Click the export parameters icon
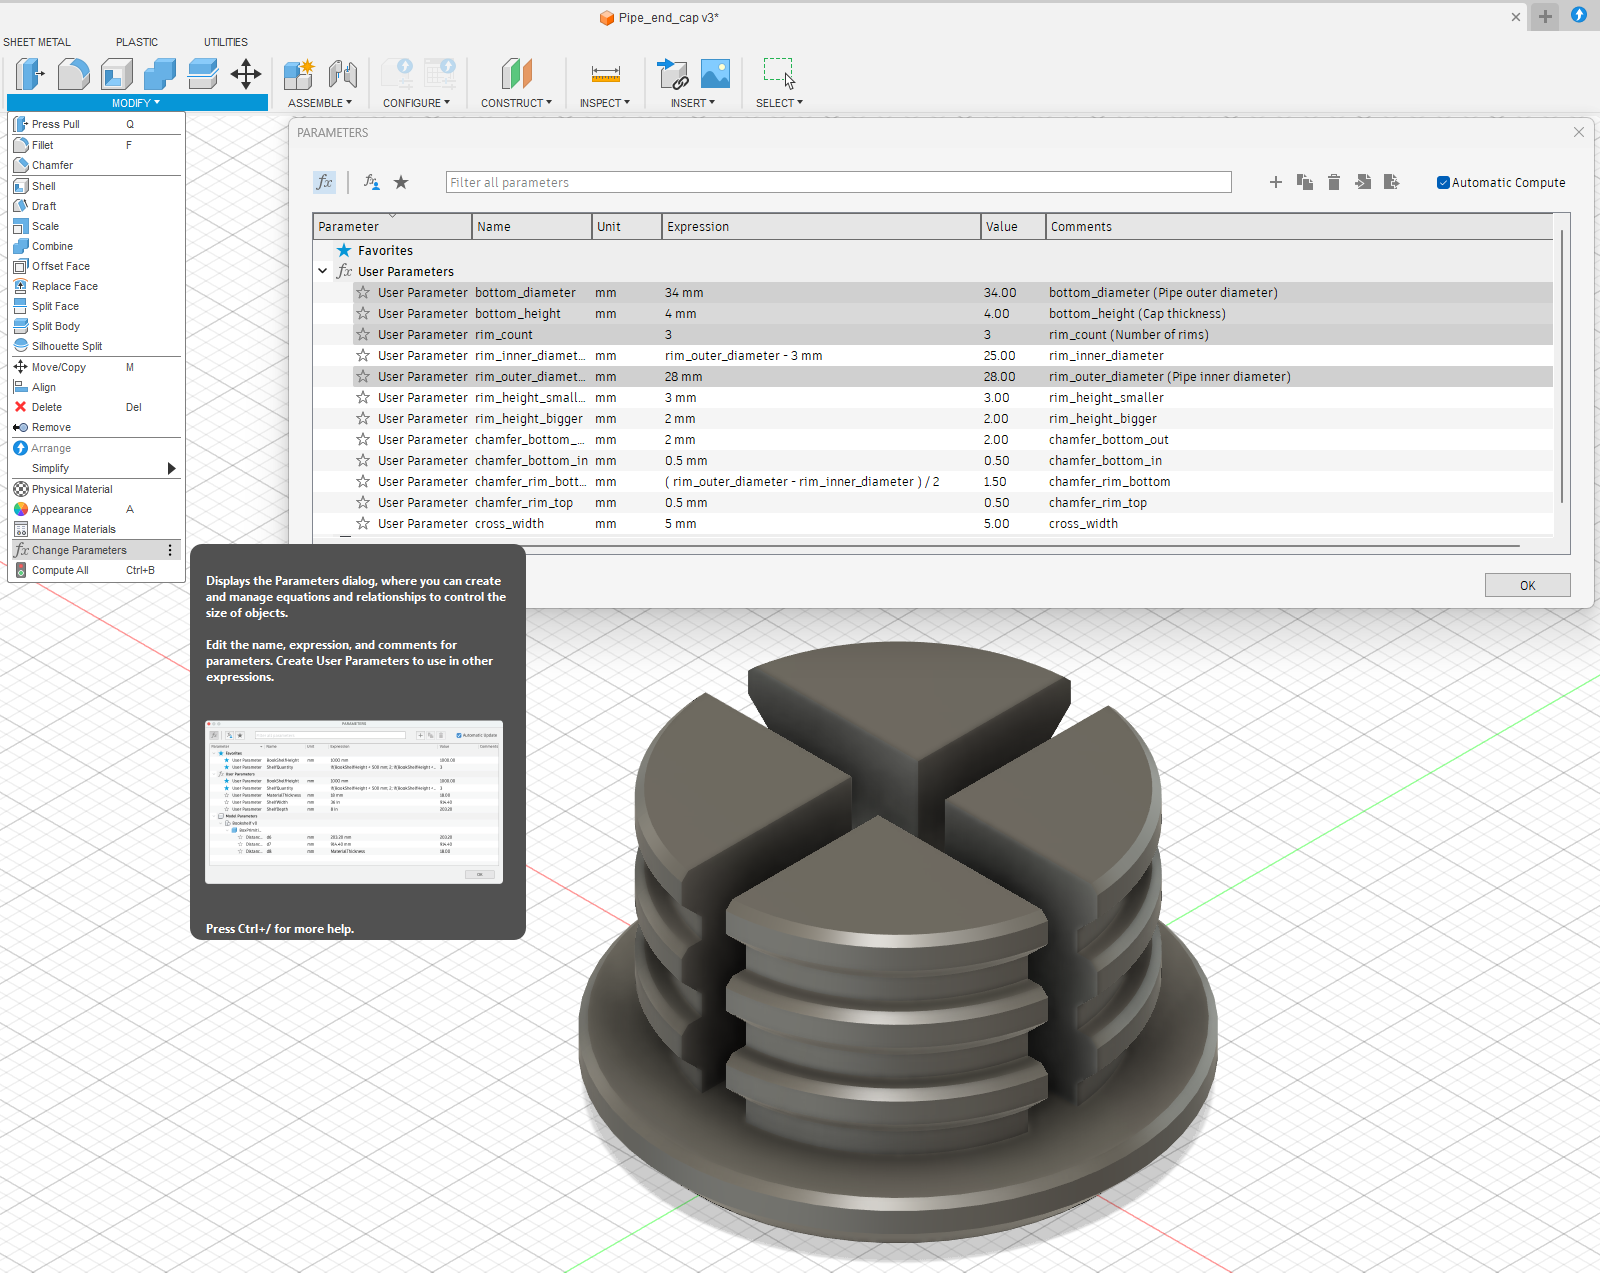This screenshot has height=1273, width=1600. click(1391, 182)
